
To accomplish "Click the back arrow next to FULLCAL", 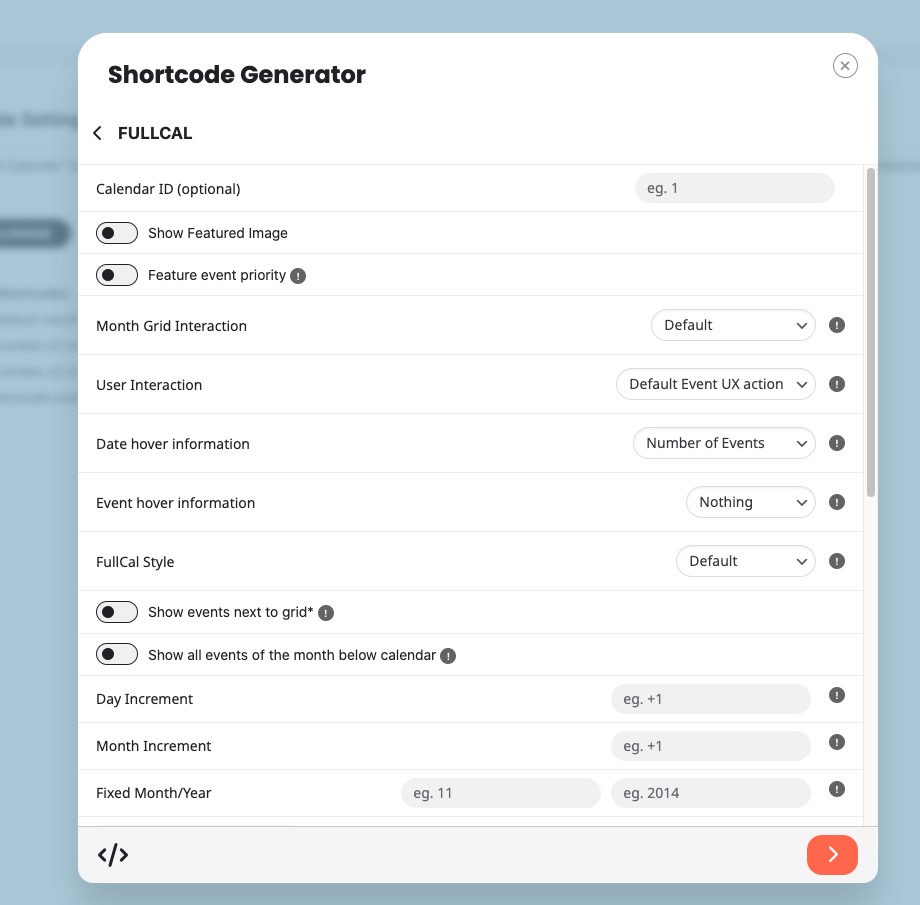I will click(97, 133).
